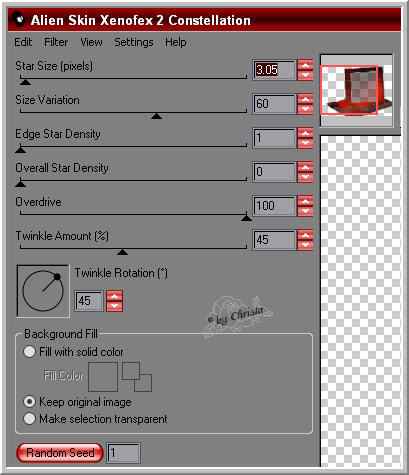Increase Star Size with up arrow

click(305, 65)
